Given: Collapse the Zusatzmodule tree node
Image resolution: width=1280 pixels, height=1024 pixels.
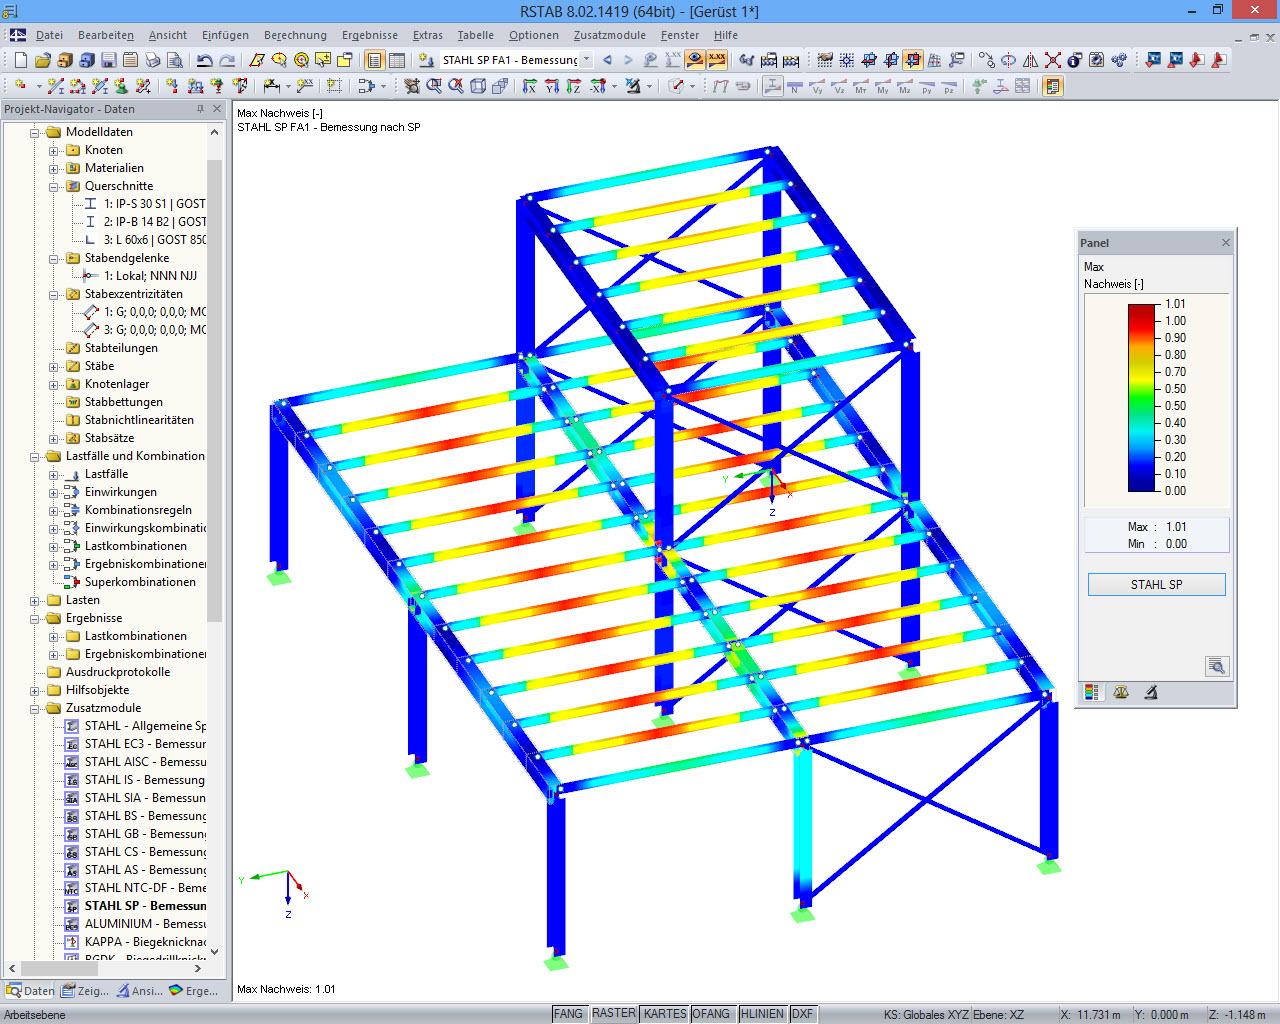Looking at the screenshot, I should point(35,708).
